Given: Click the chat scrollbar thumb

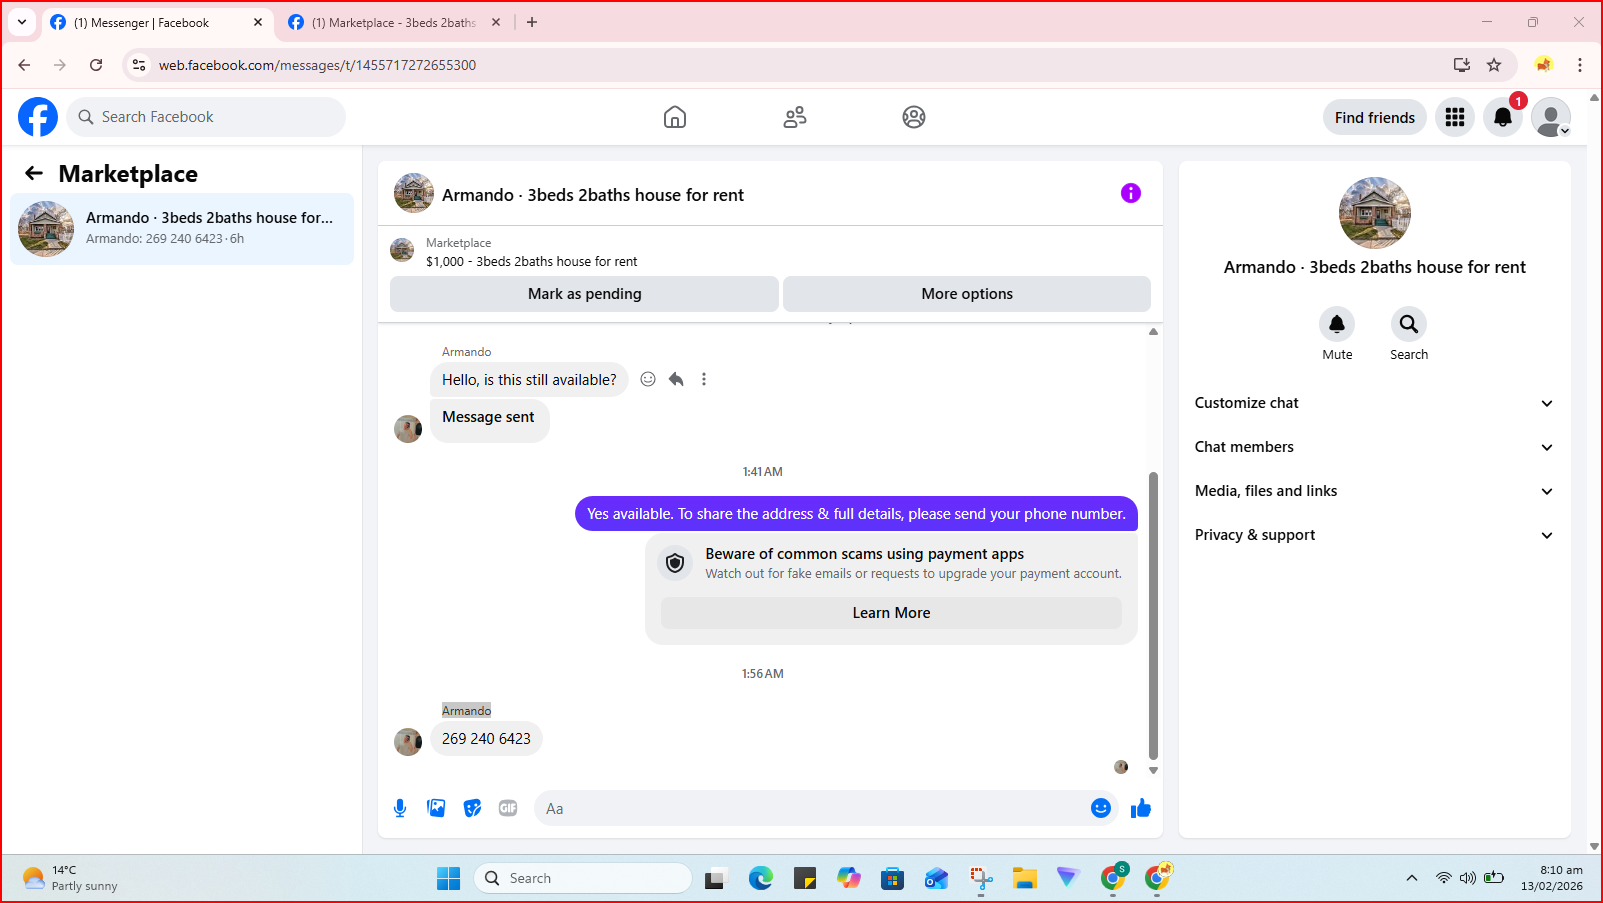Looking at the screenshot, I should 1153,616.
